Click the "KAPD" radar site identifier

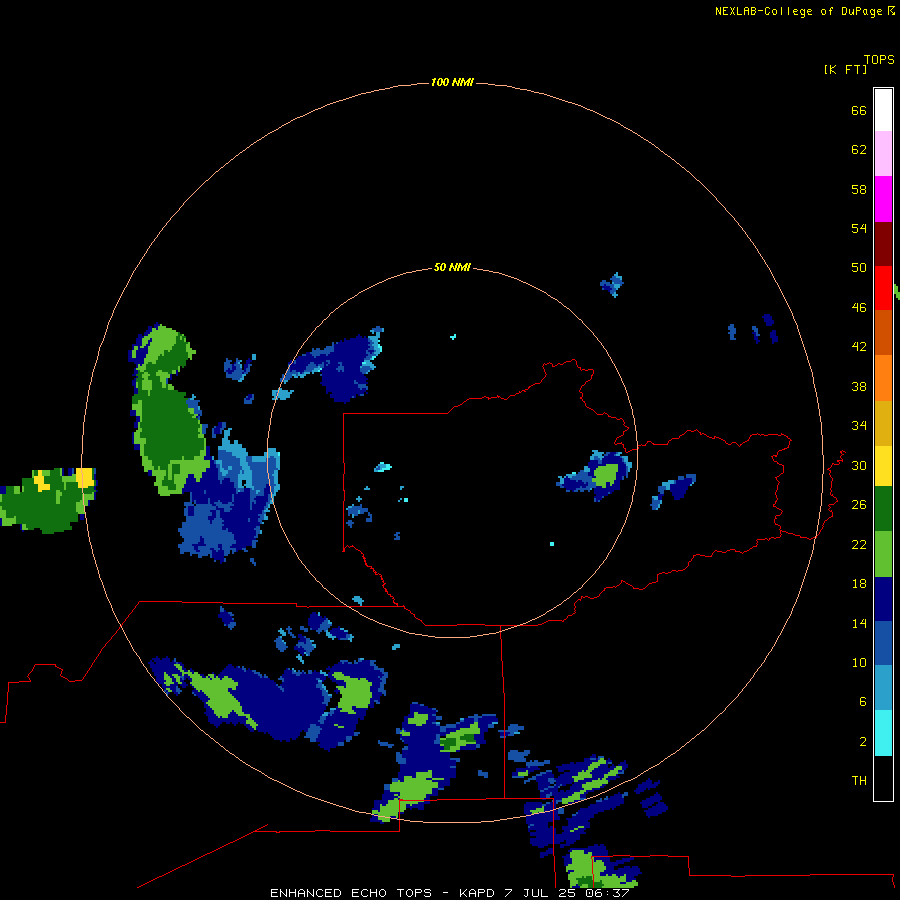(476, 893)
